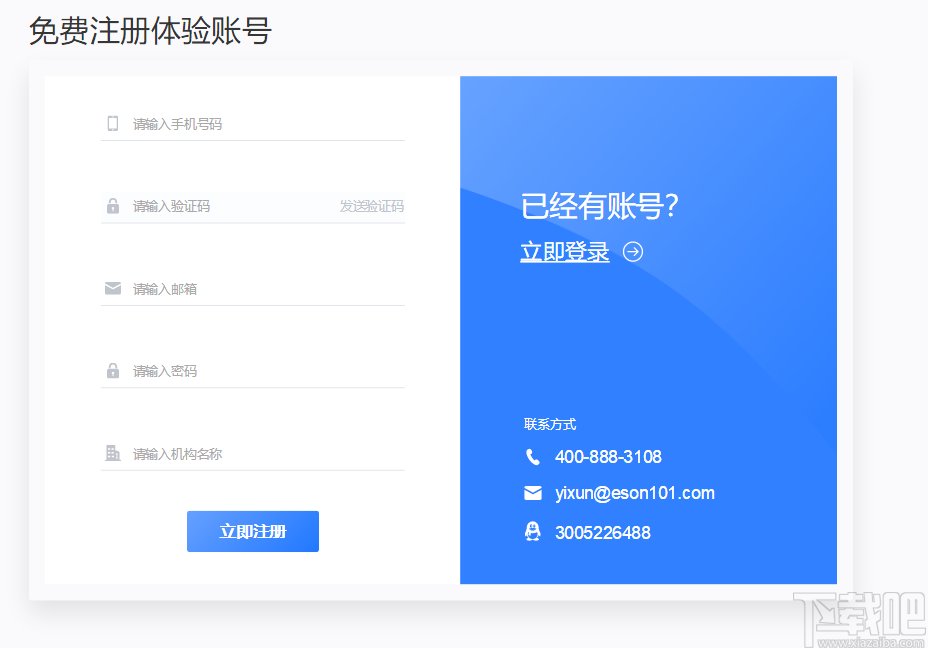Image resolution: width=928 pixels, height=648 pixels.
Task: Focus the 请输入邮箱 email field
Action: point(253,289)
